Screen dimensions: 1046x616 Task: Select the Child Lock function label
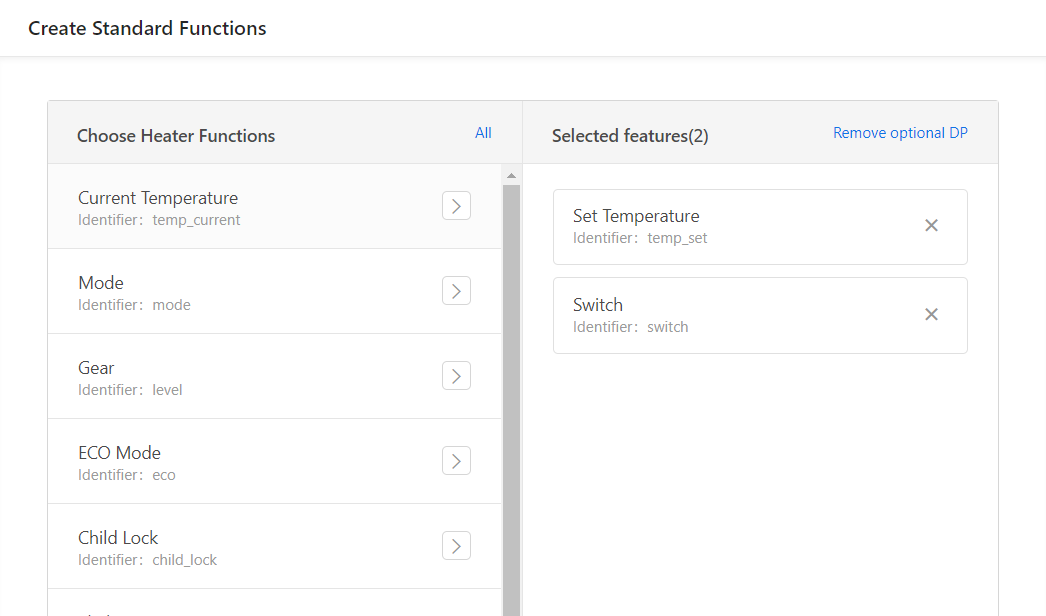pos(118,538)
